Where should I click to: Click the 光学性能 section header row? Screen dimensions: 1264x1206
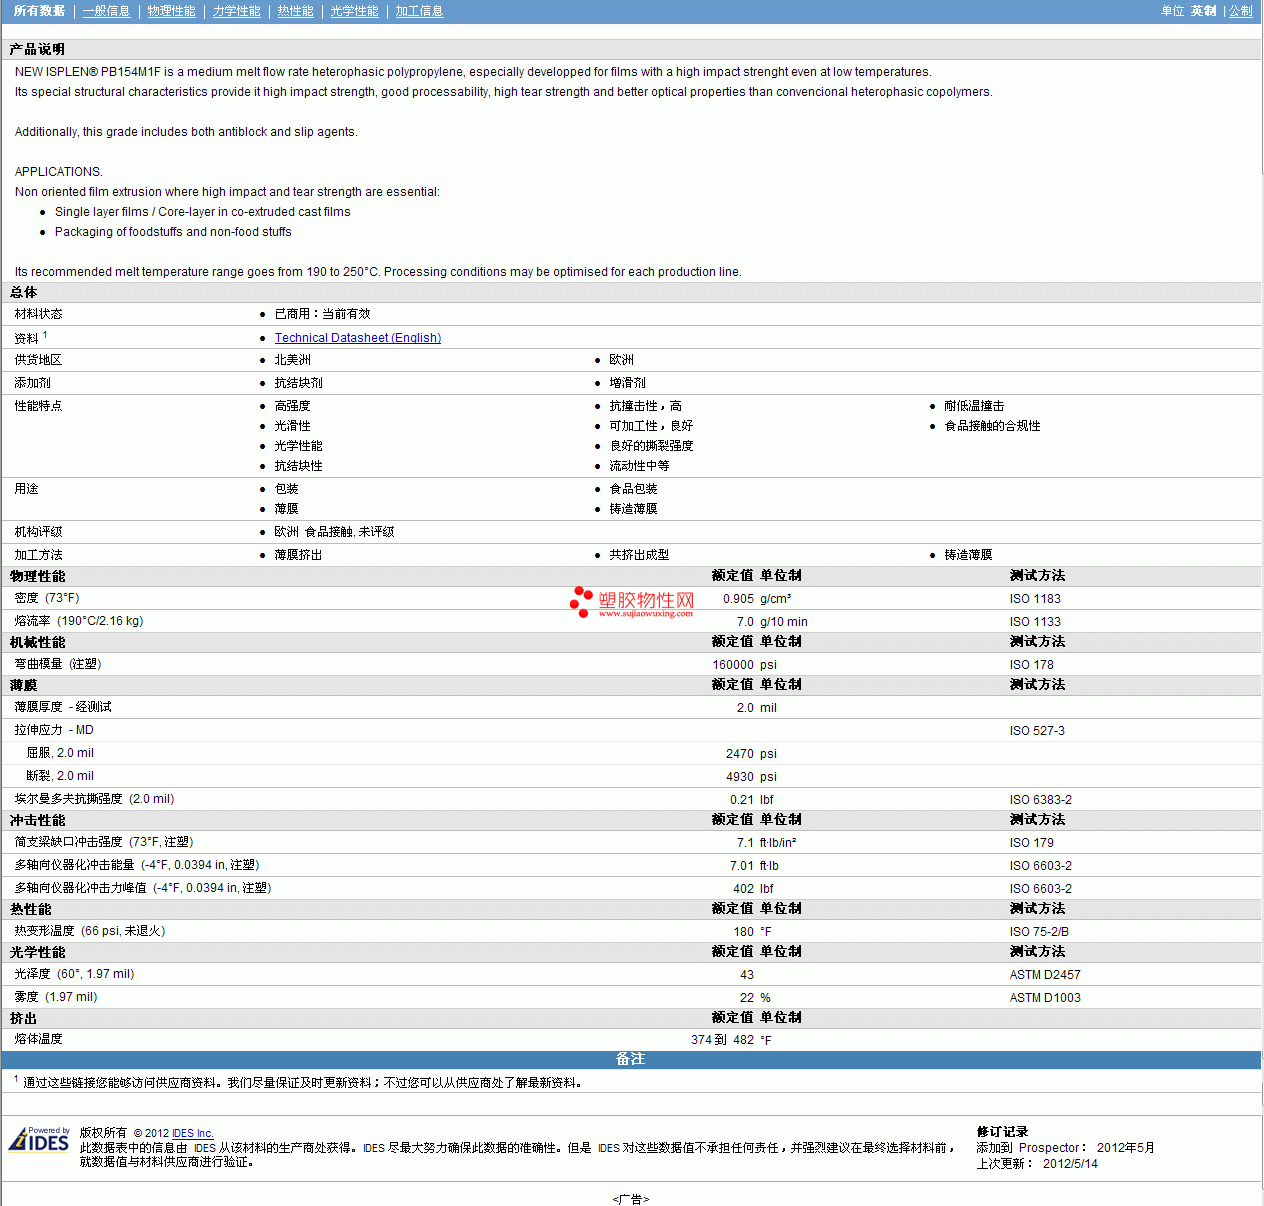(x=631, y=952)
